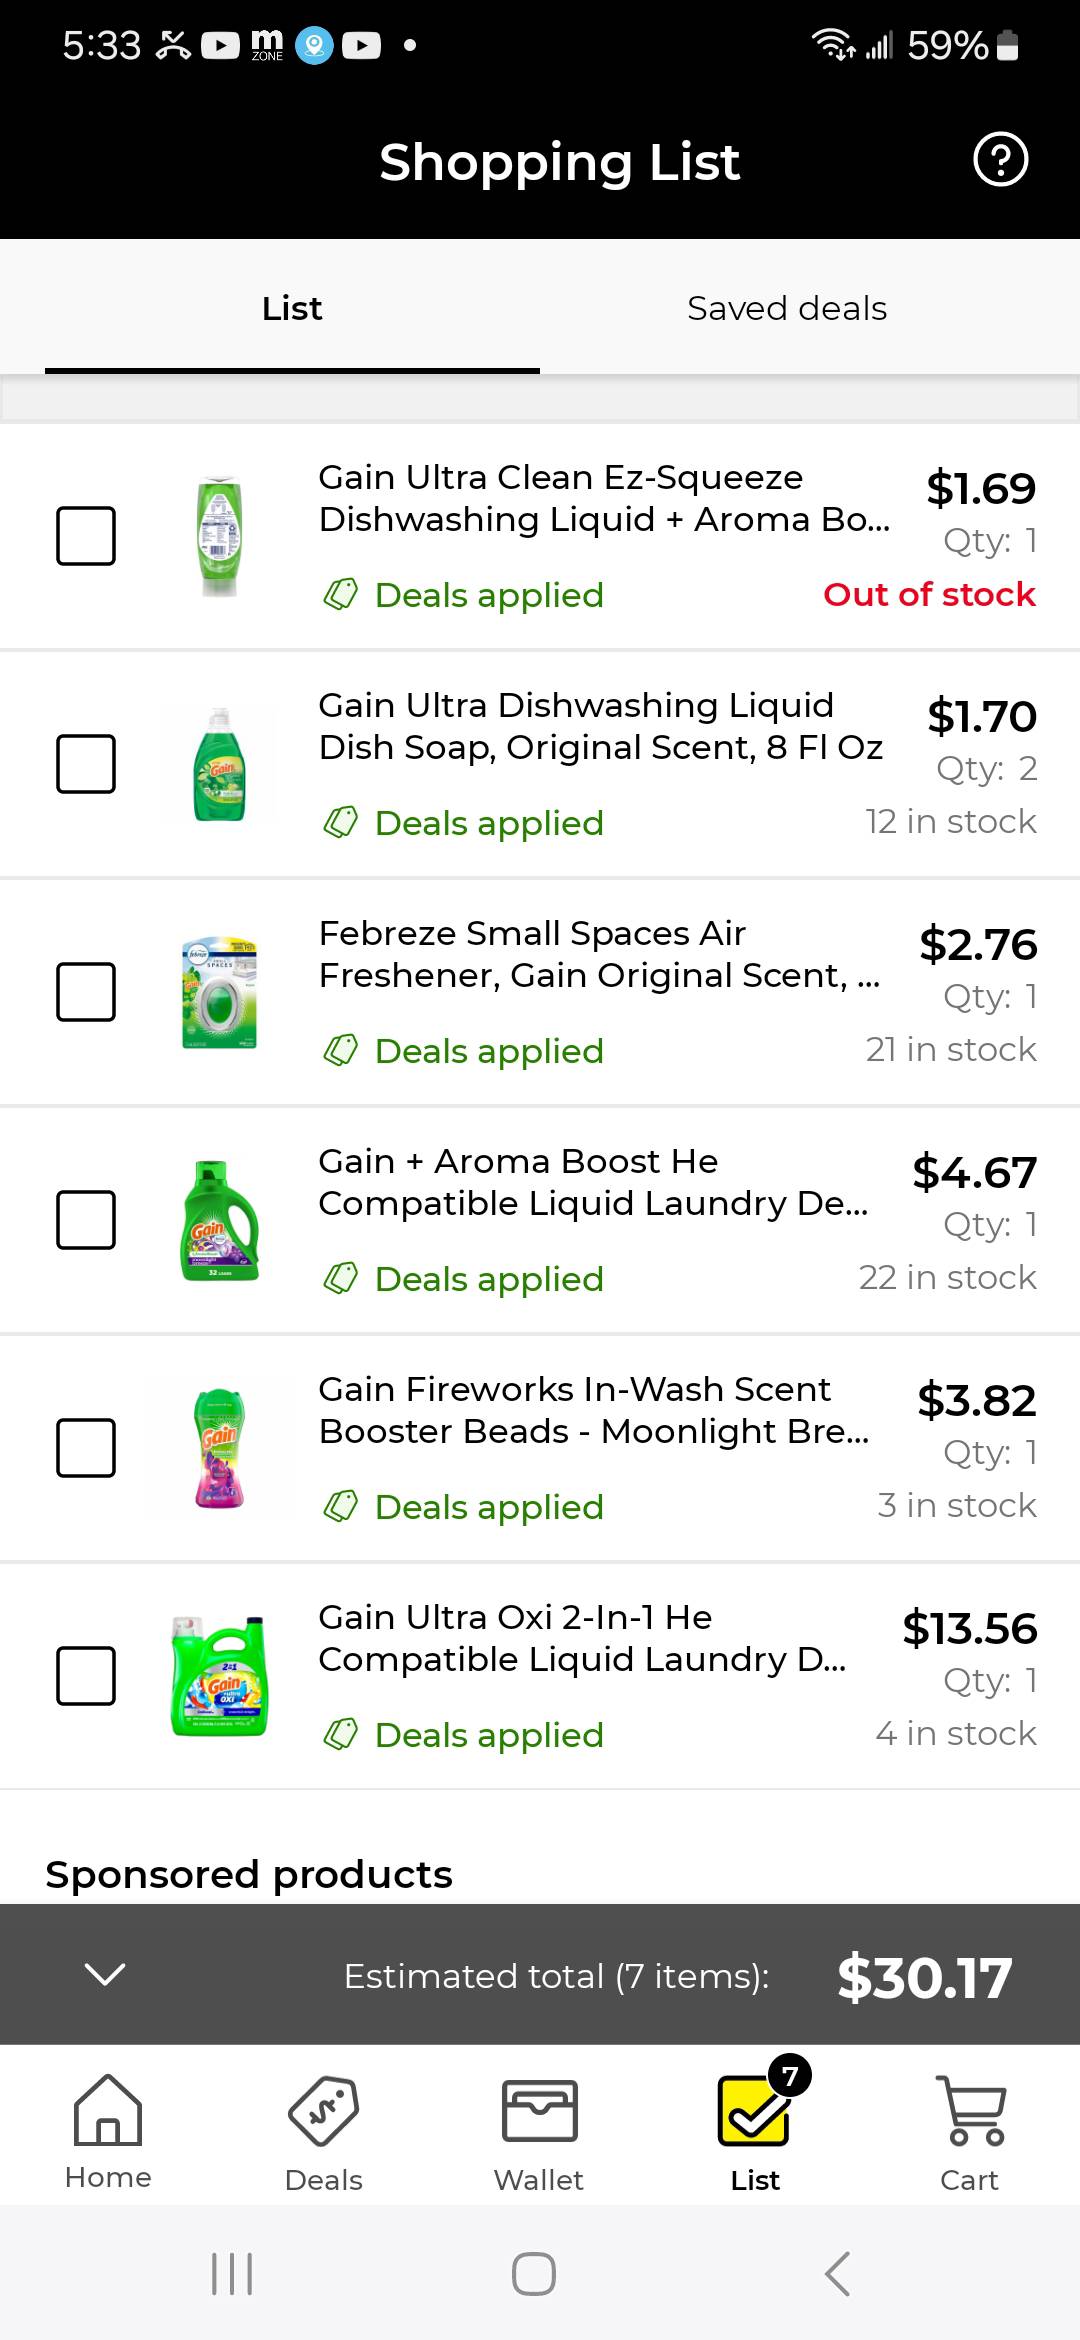The height and width of the screenshot is (2340, 1080).
Task: Tick the Gain Ultra Oxi 2-In-1 checkbox
Action: point(86,1676)
